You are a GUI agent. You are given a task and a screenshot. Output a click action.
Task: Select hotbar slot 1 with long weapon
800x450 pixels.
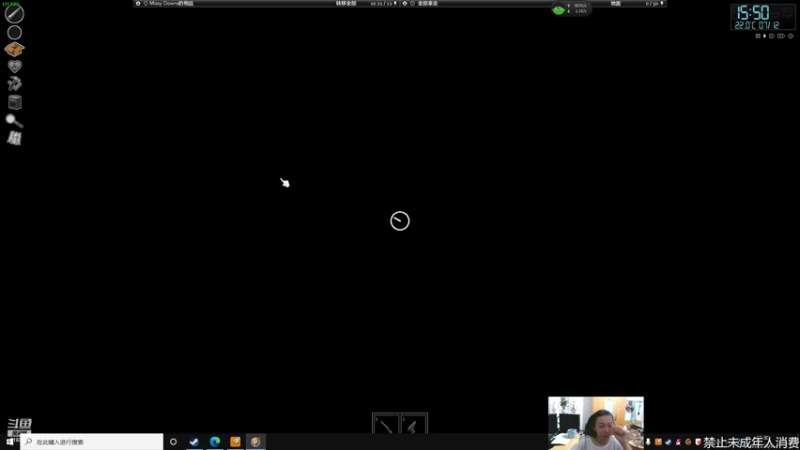[x=386, y=424]
